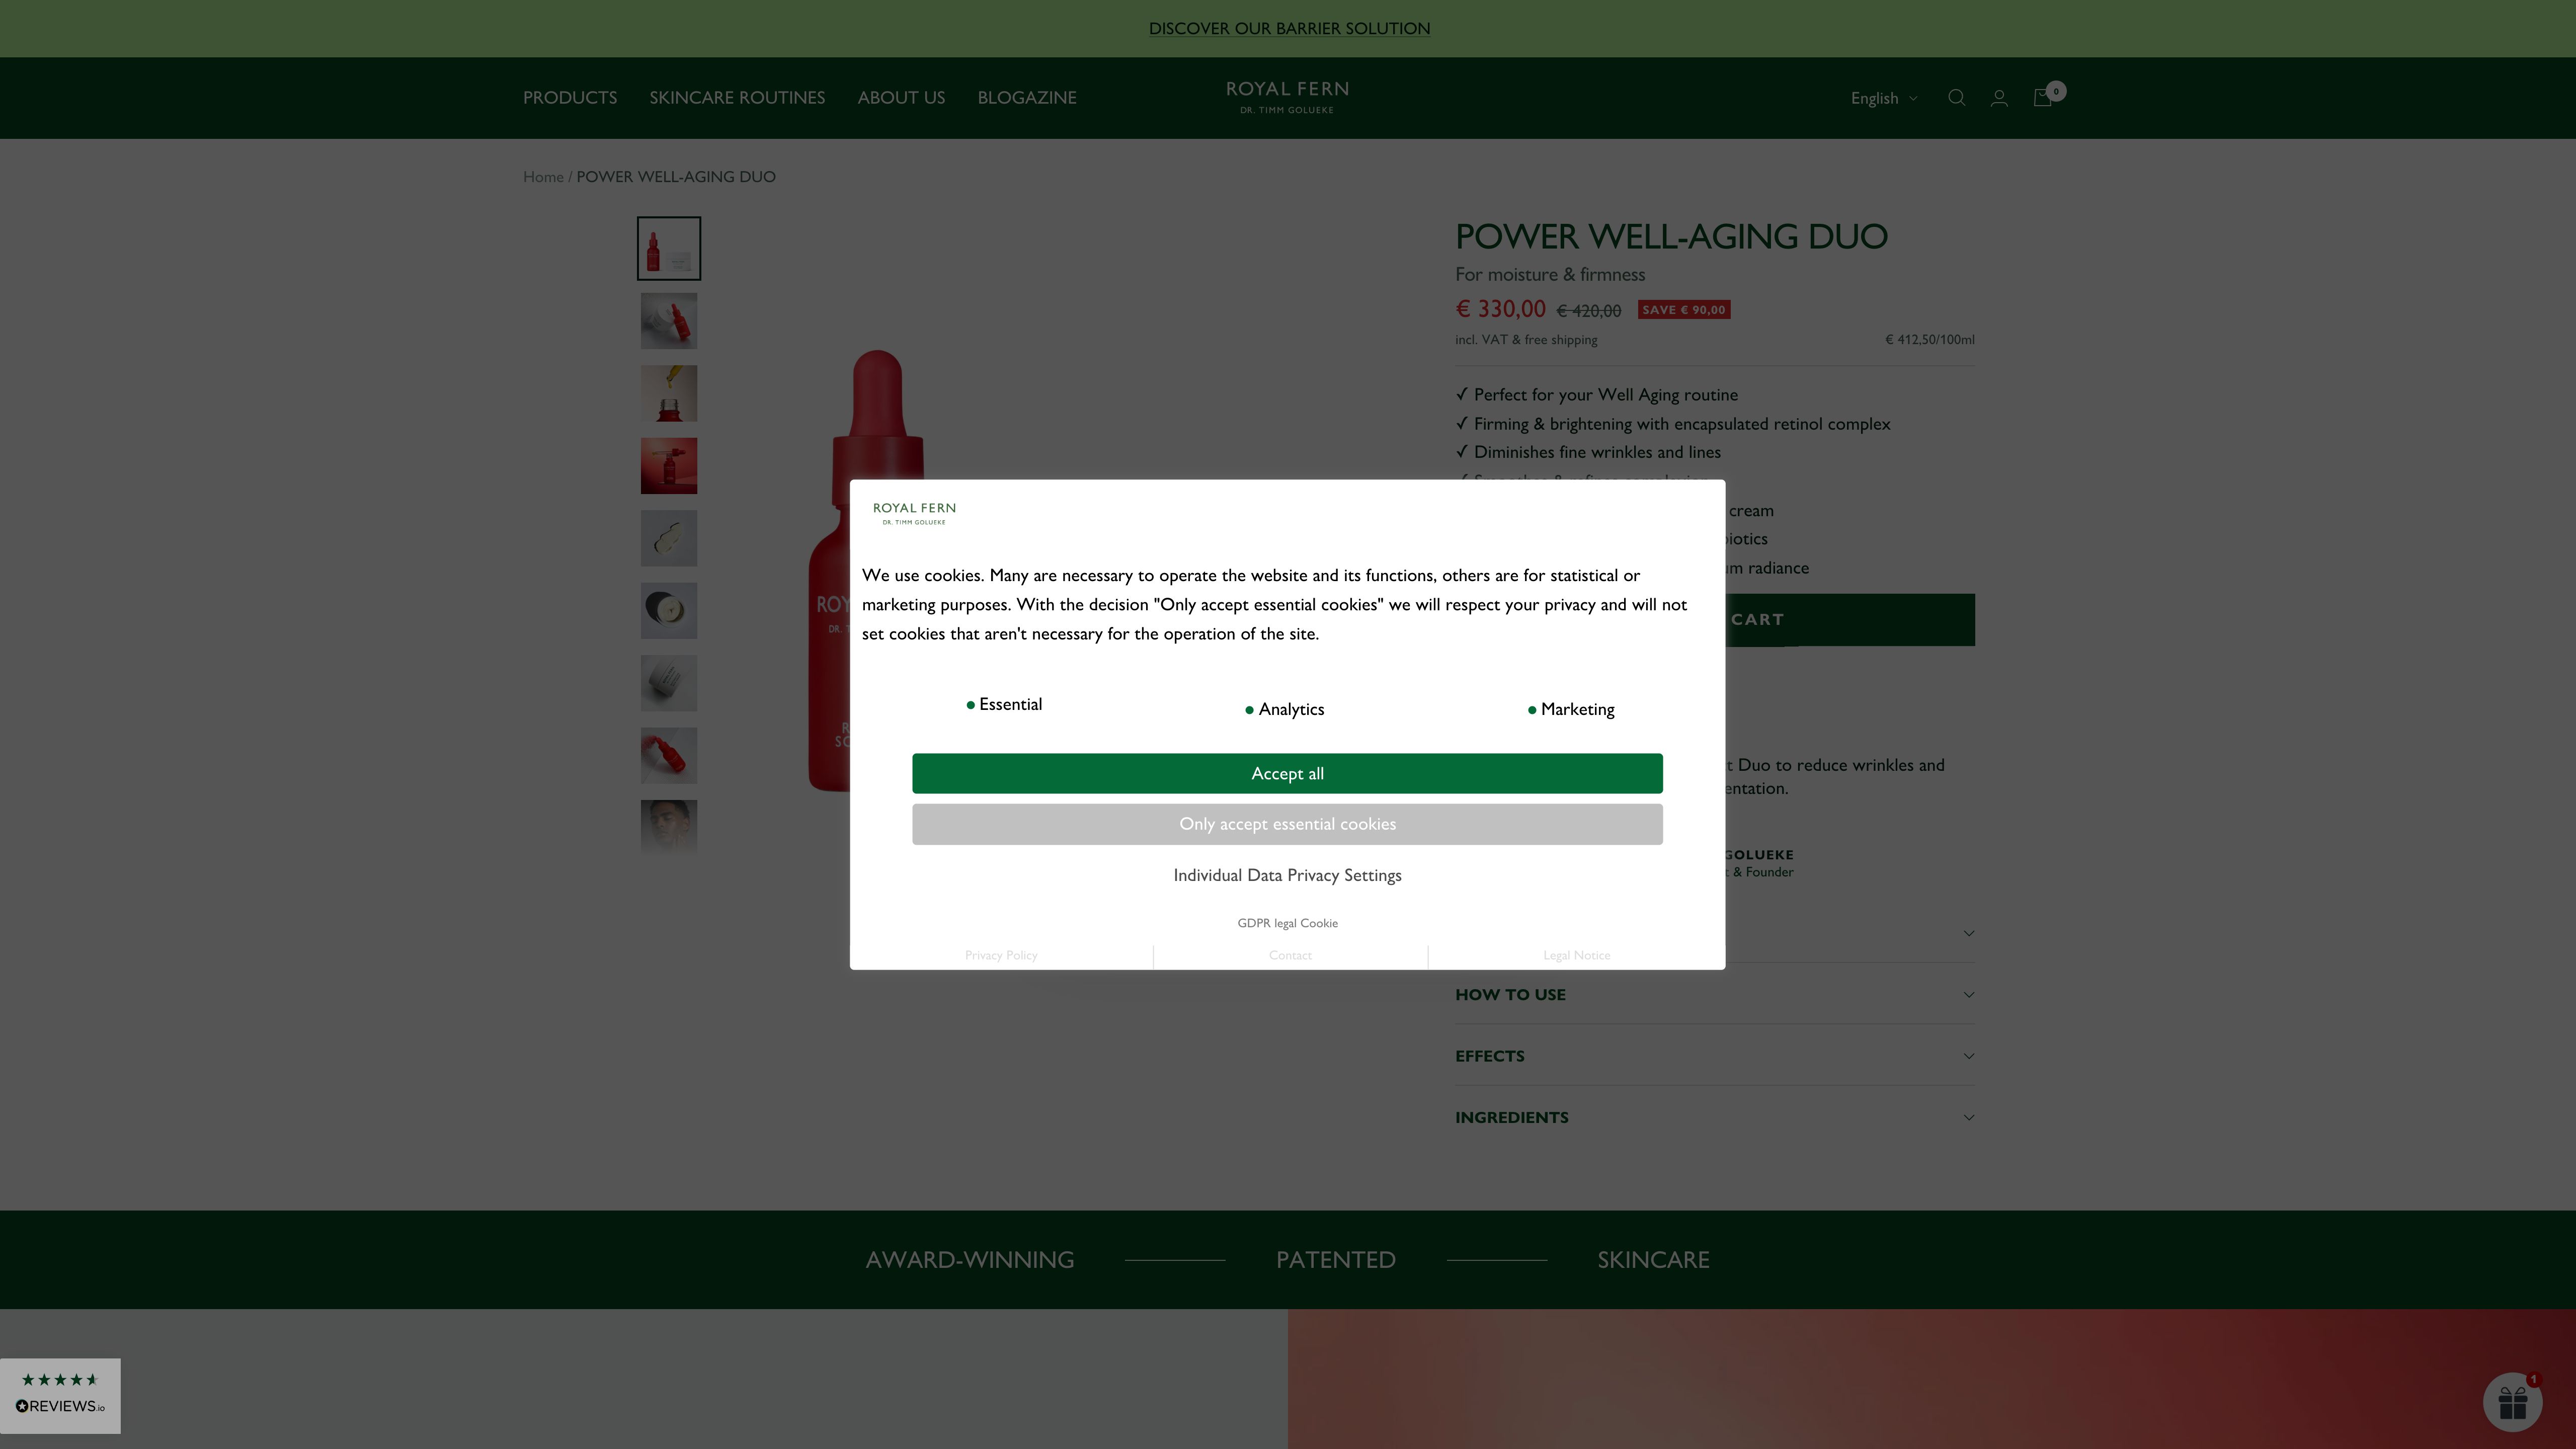Click the gift rewards icon
This screenshot has height=1449, width=2576.
[2512, 1402]
